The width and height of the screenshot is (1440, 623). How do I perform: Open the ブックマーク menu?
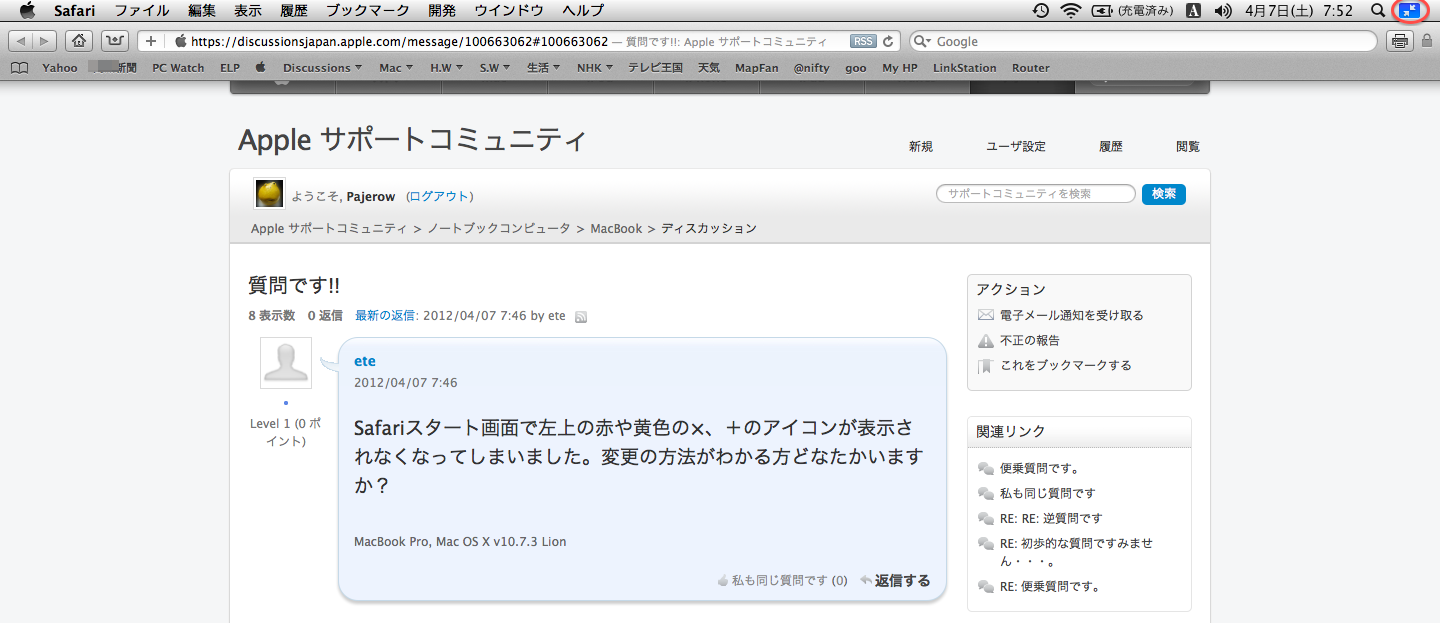[368, 11]
